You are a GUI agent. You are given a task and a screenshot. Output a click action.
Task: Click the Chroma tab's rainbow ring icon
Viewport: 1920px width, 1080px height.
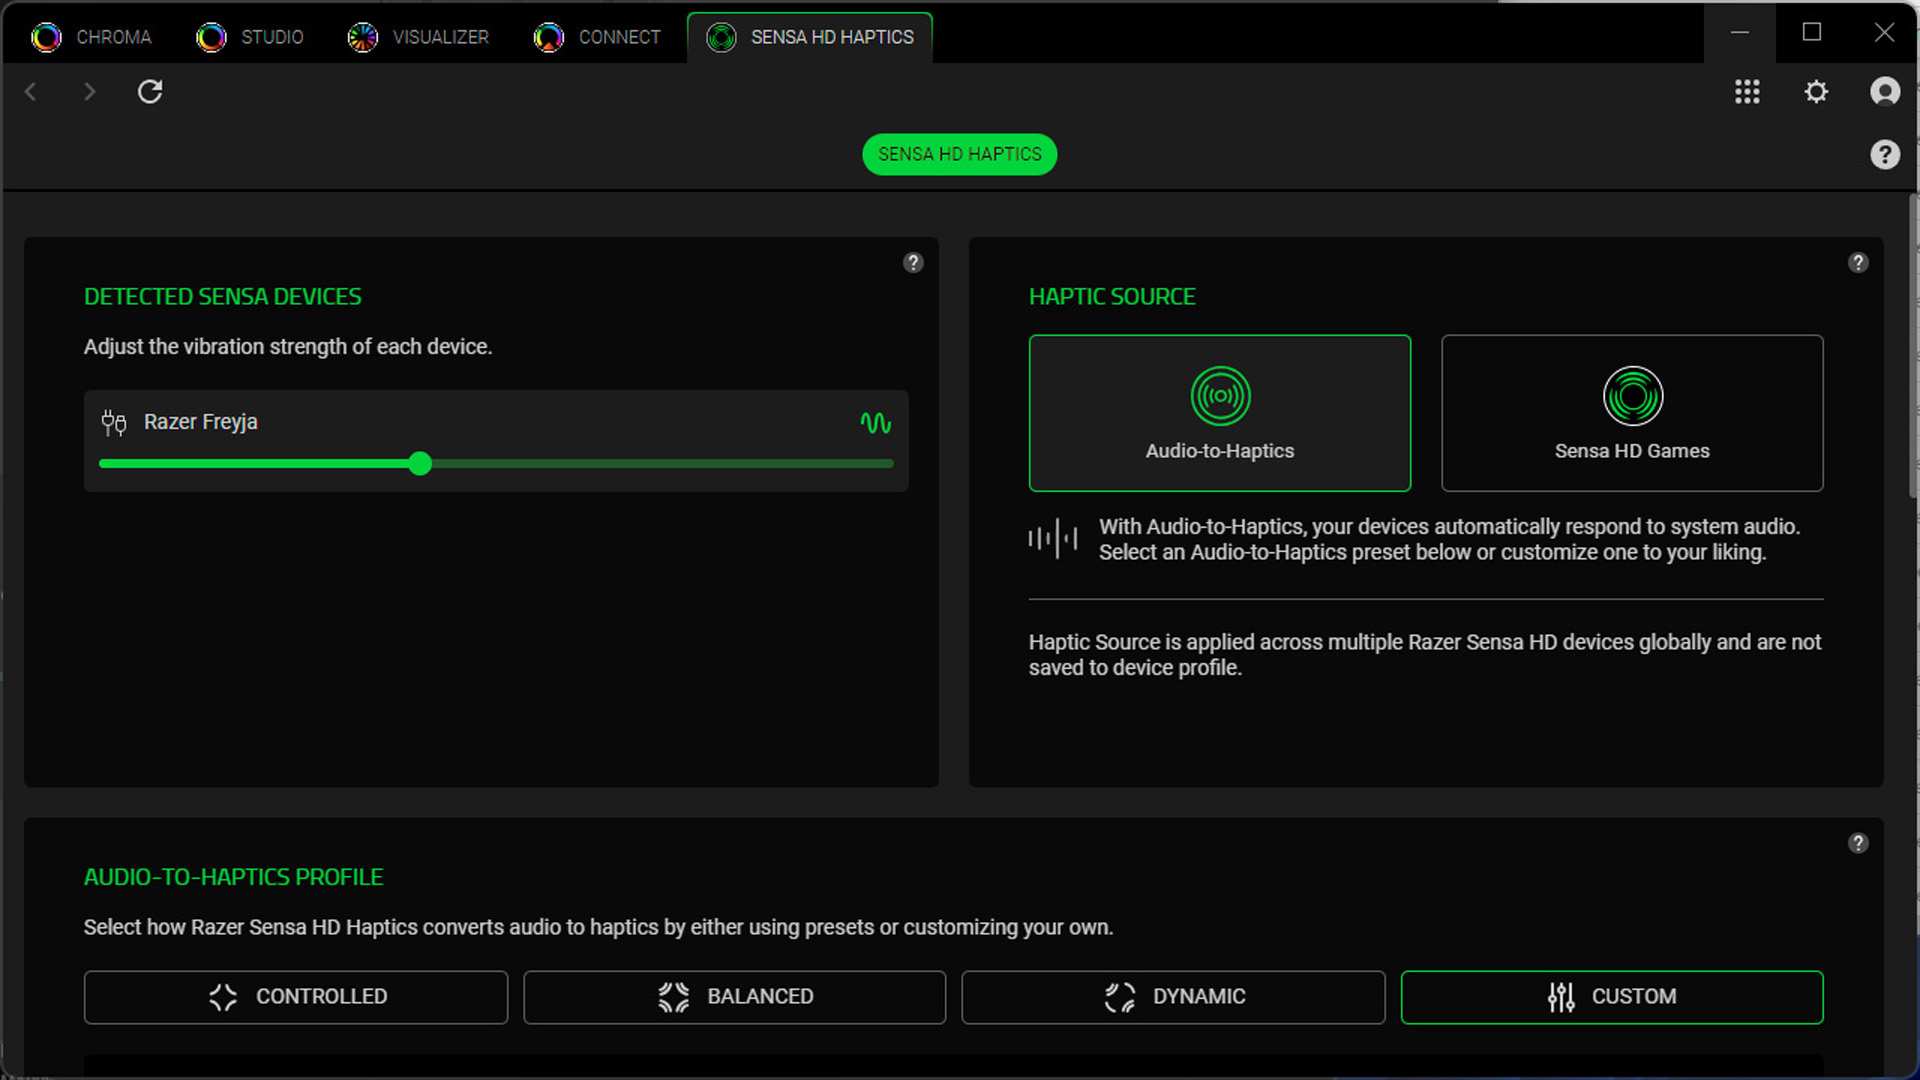point(46,37)
